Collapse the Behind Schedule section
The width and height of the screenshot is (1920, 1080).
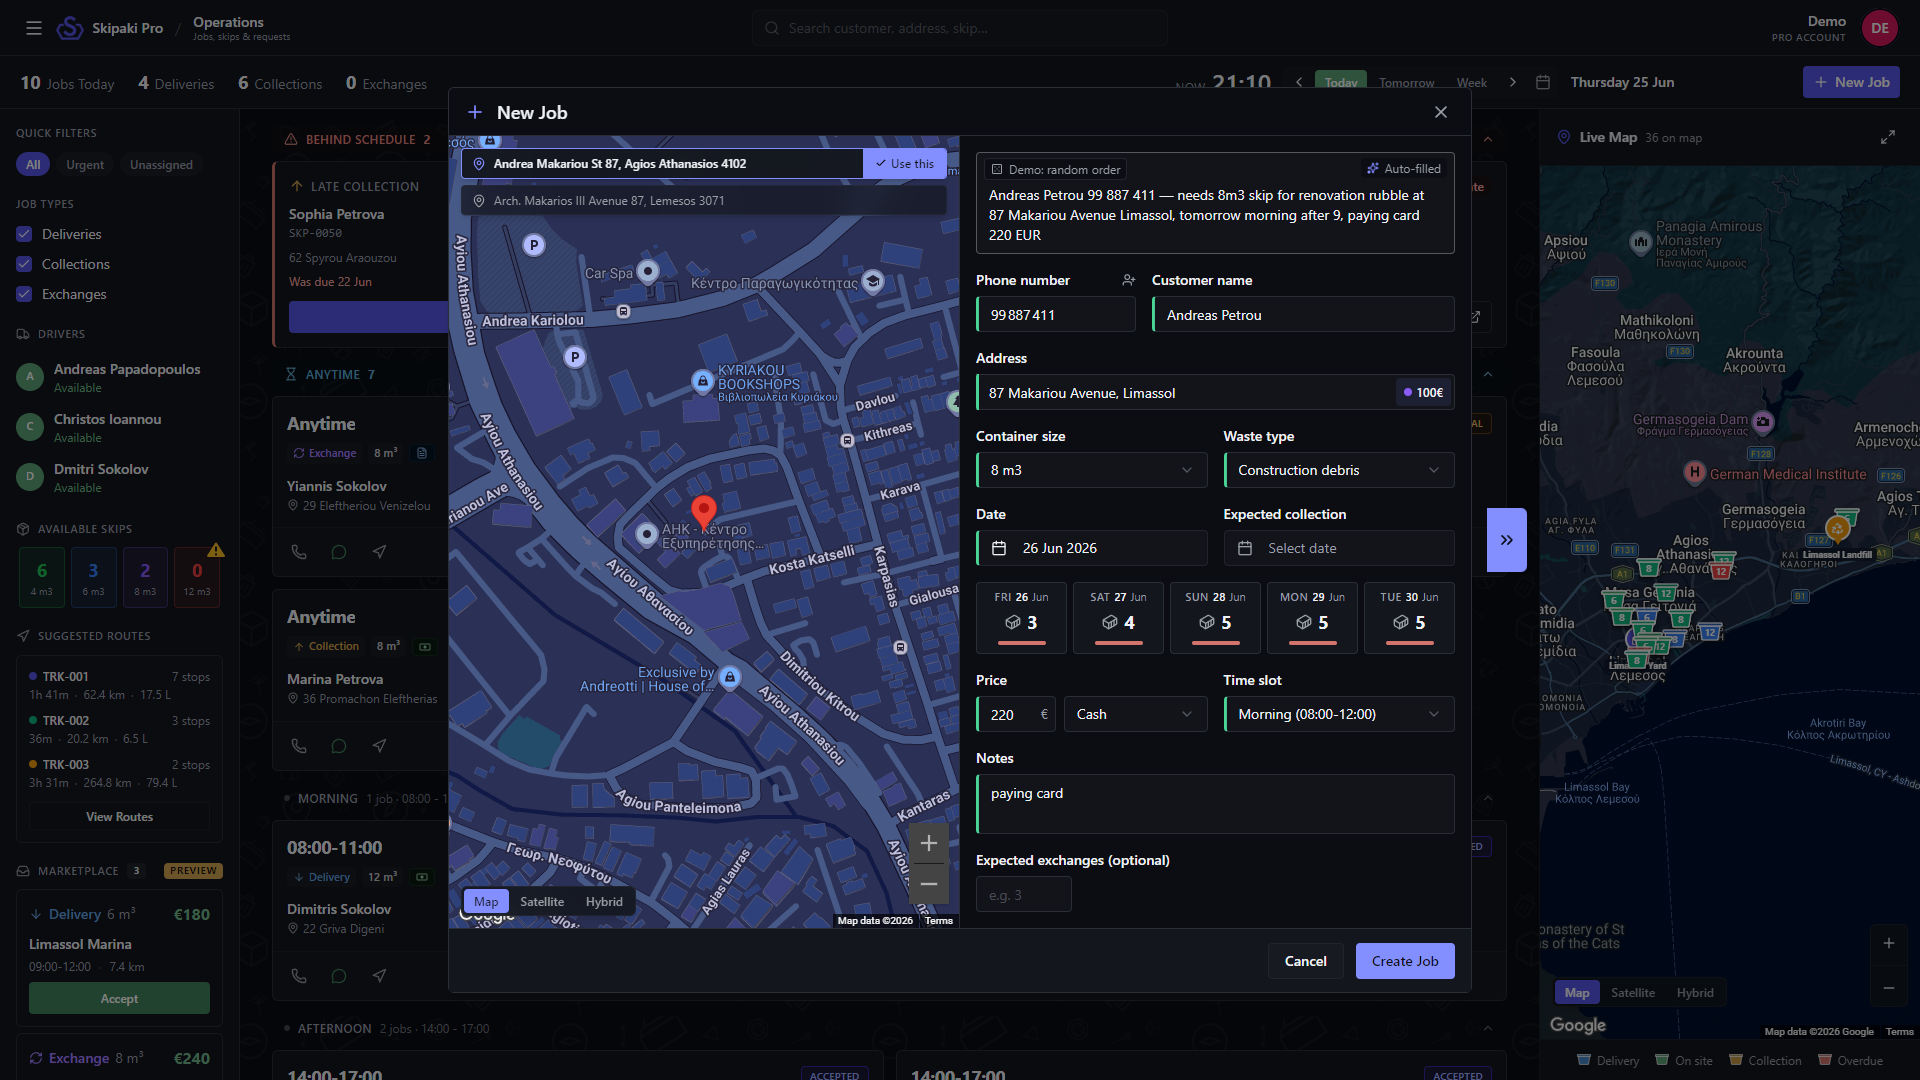pos(1488,139)
